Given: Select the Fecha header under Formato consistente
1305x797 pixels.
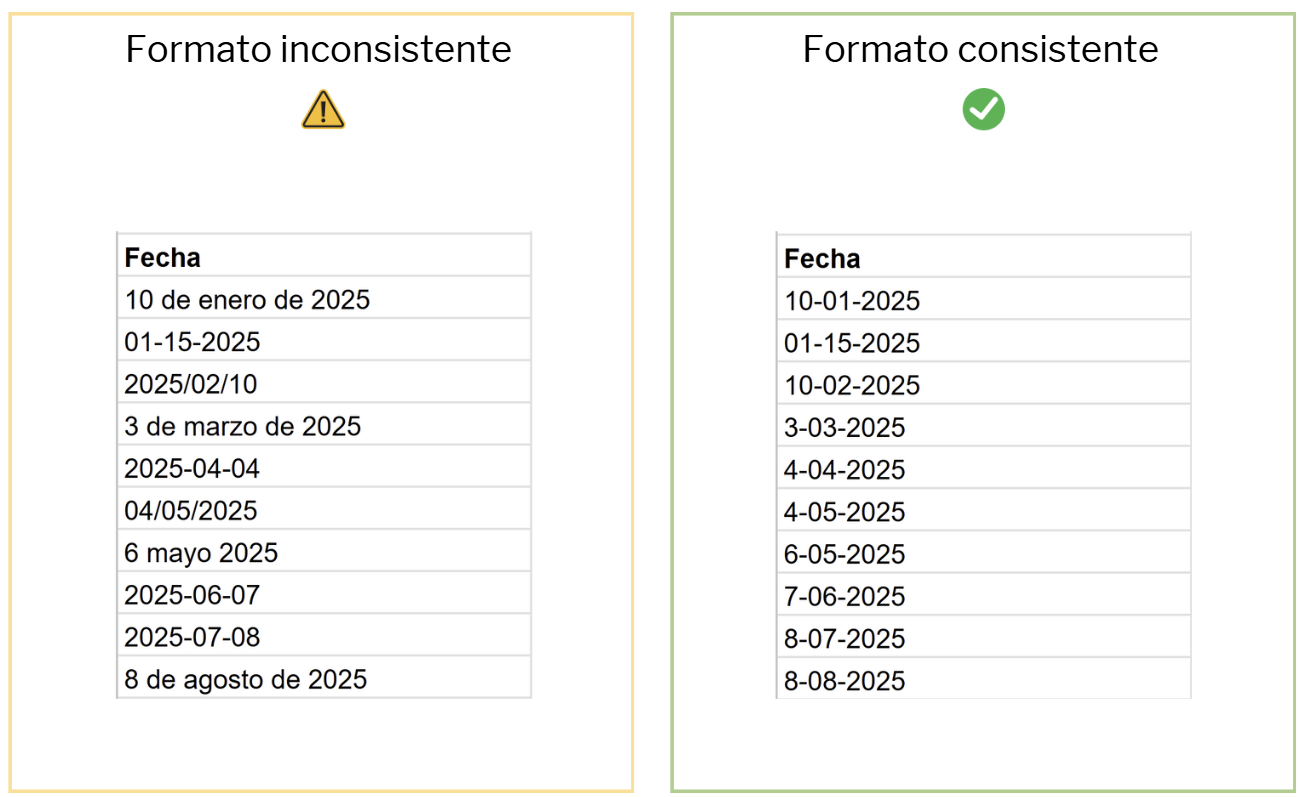Looking at the screenshot, I should (x=822, y=259).
